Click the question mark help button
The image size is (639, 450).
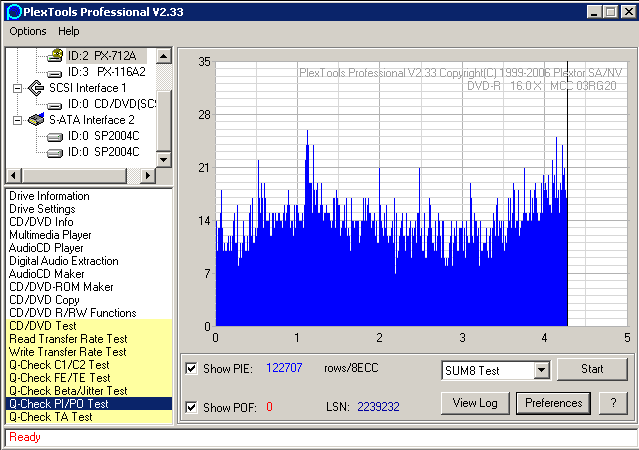point(613,403)
